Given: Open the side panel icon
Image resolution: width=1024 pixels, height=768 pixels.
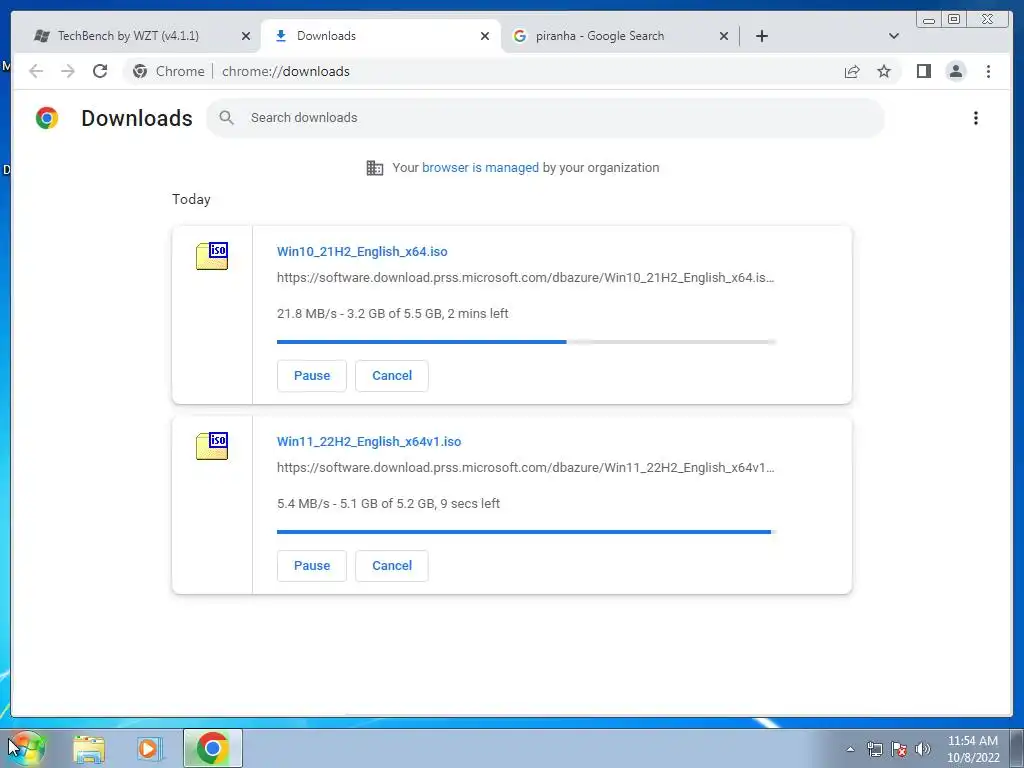Looking at the screenshot, I should tap(923, 71).
